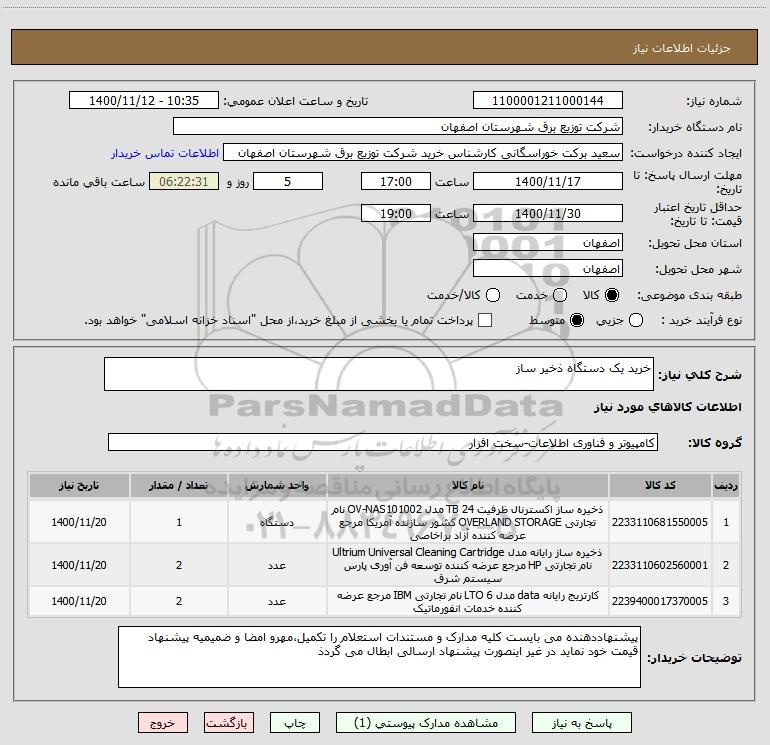This screenshot has height=745, width=770.
Task: Choose the کالا/خدمت radio option
Action: click(493, 295)
